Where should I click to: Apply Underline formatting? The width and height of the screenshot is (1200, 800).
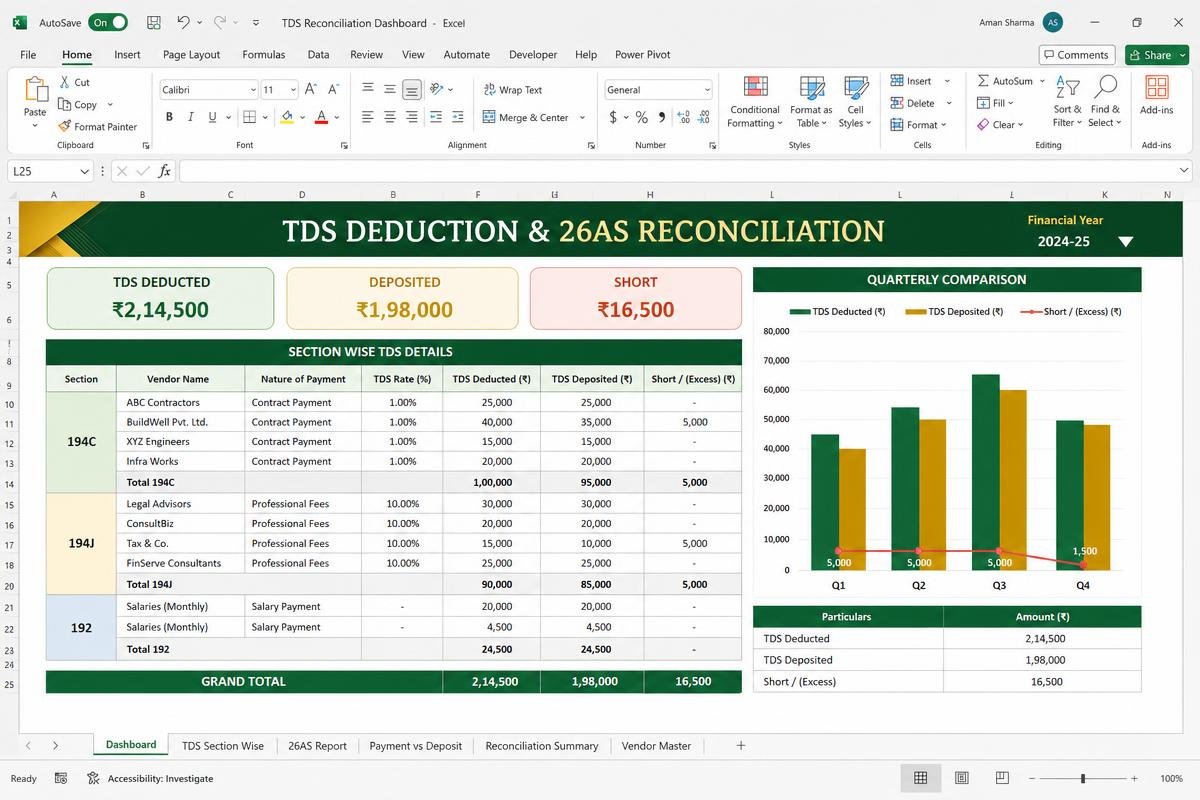pos(212,117)
